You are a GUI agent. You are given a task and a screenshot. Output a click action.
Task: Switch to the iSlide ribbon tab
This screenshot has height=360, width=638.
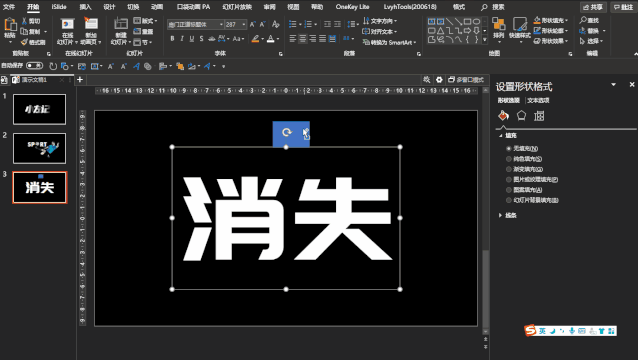59,7
